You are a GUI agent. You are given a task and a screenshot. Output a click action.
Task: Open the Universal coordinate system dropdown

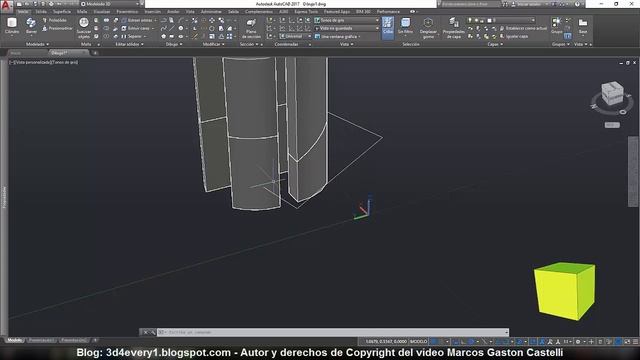pyautogui.click(x=295, y=36)
